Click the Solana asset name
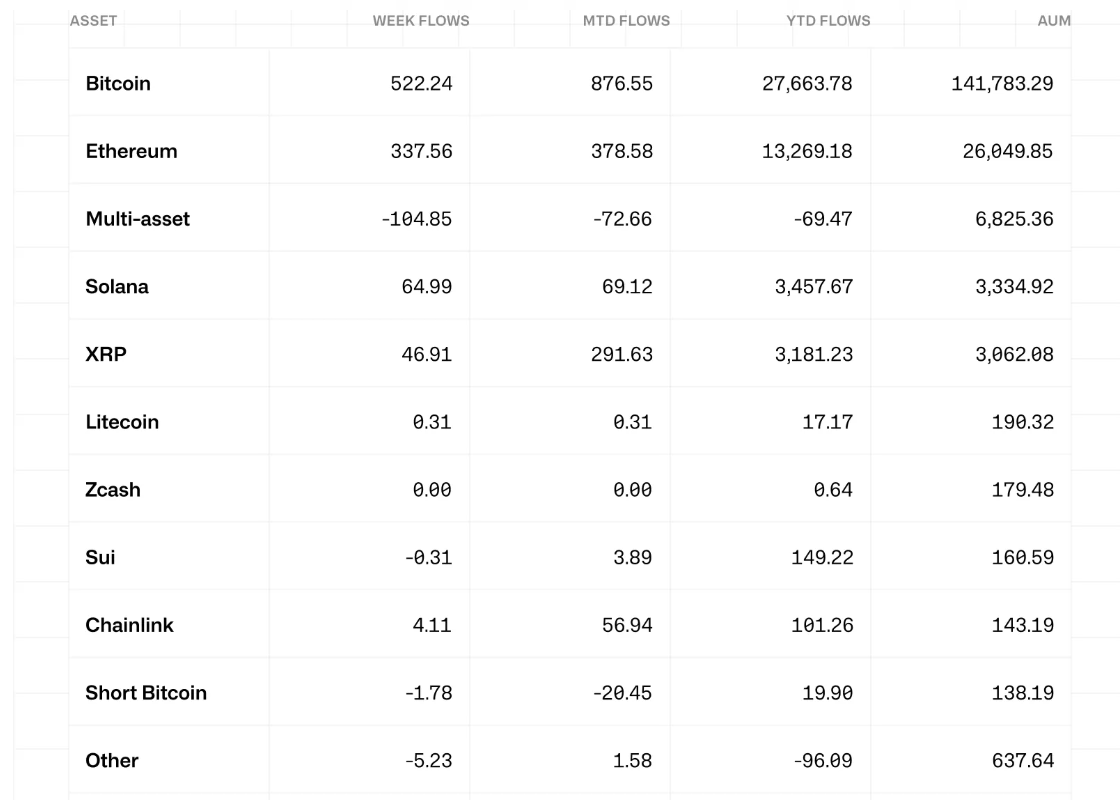This screenshot has width=1120, height=800. tap(117, 287)
